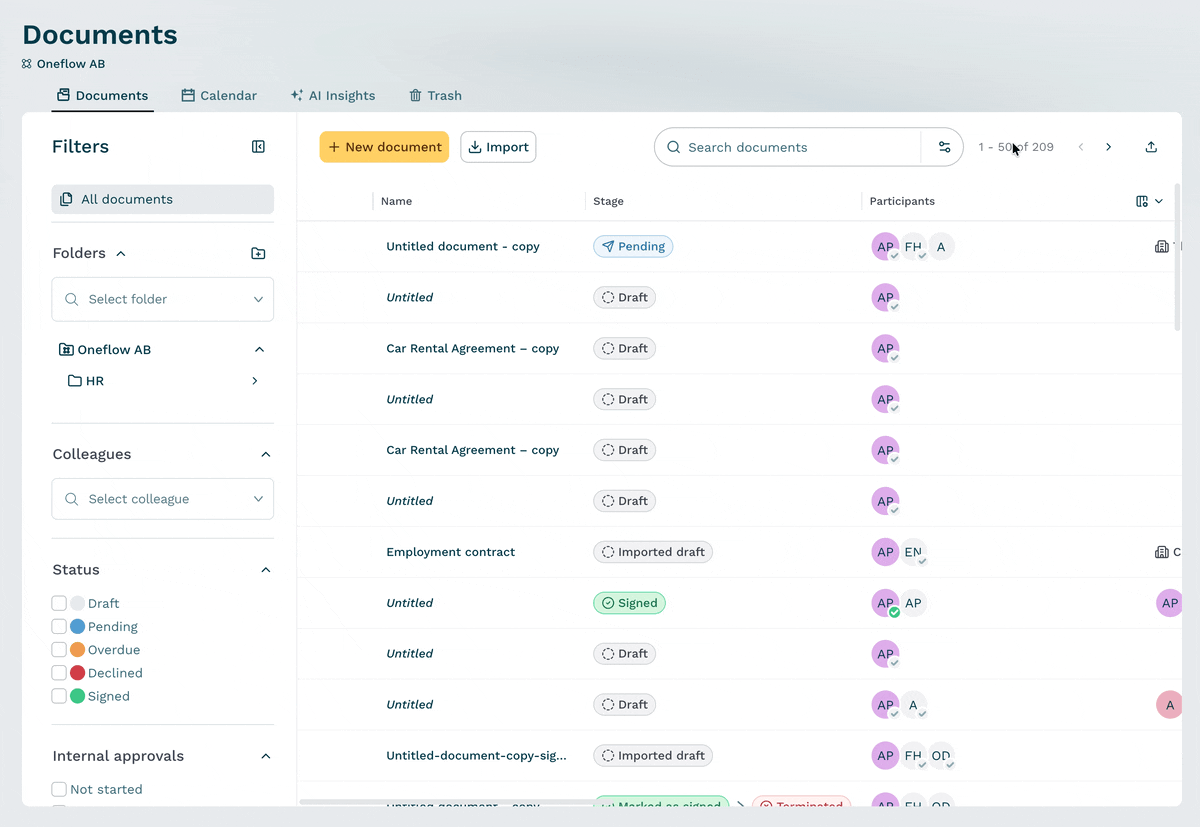
Task: Click the add new folder icon
Action: click(258, 254)
